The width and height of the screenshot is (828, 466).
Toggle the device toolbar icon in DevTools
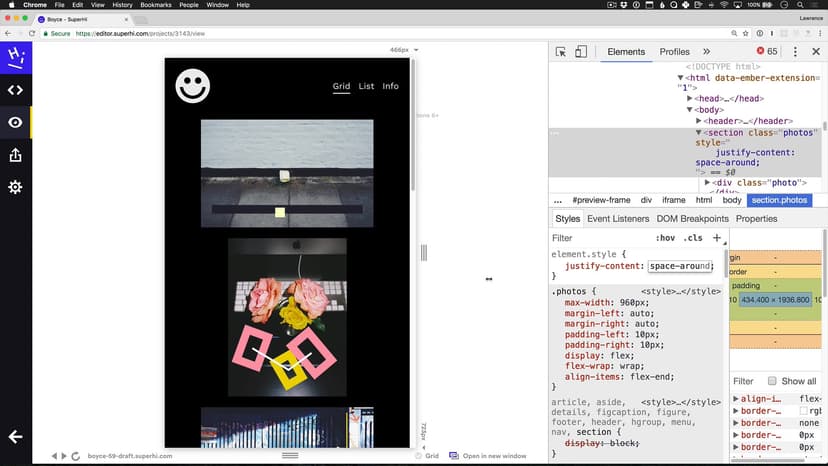581,52
